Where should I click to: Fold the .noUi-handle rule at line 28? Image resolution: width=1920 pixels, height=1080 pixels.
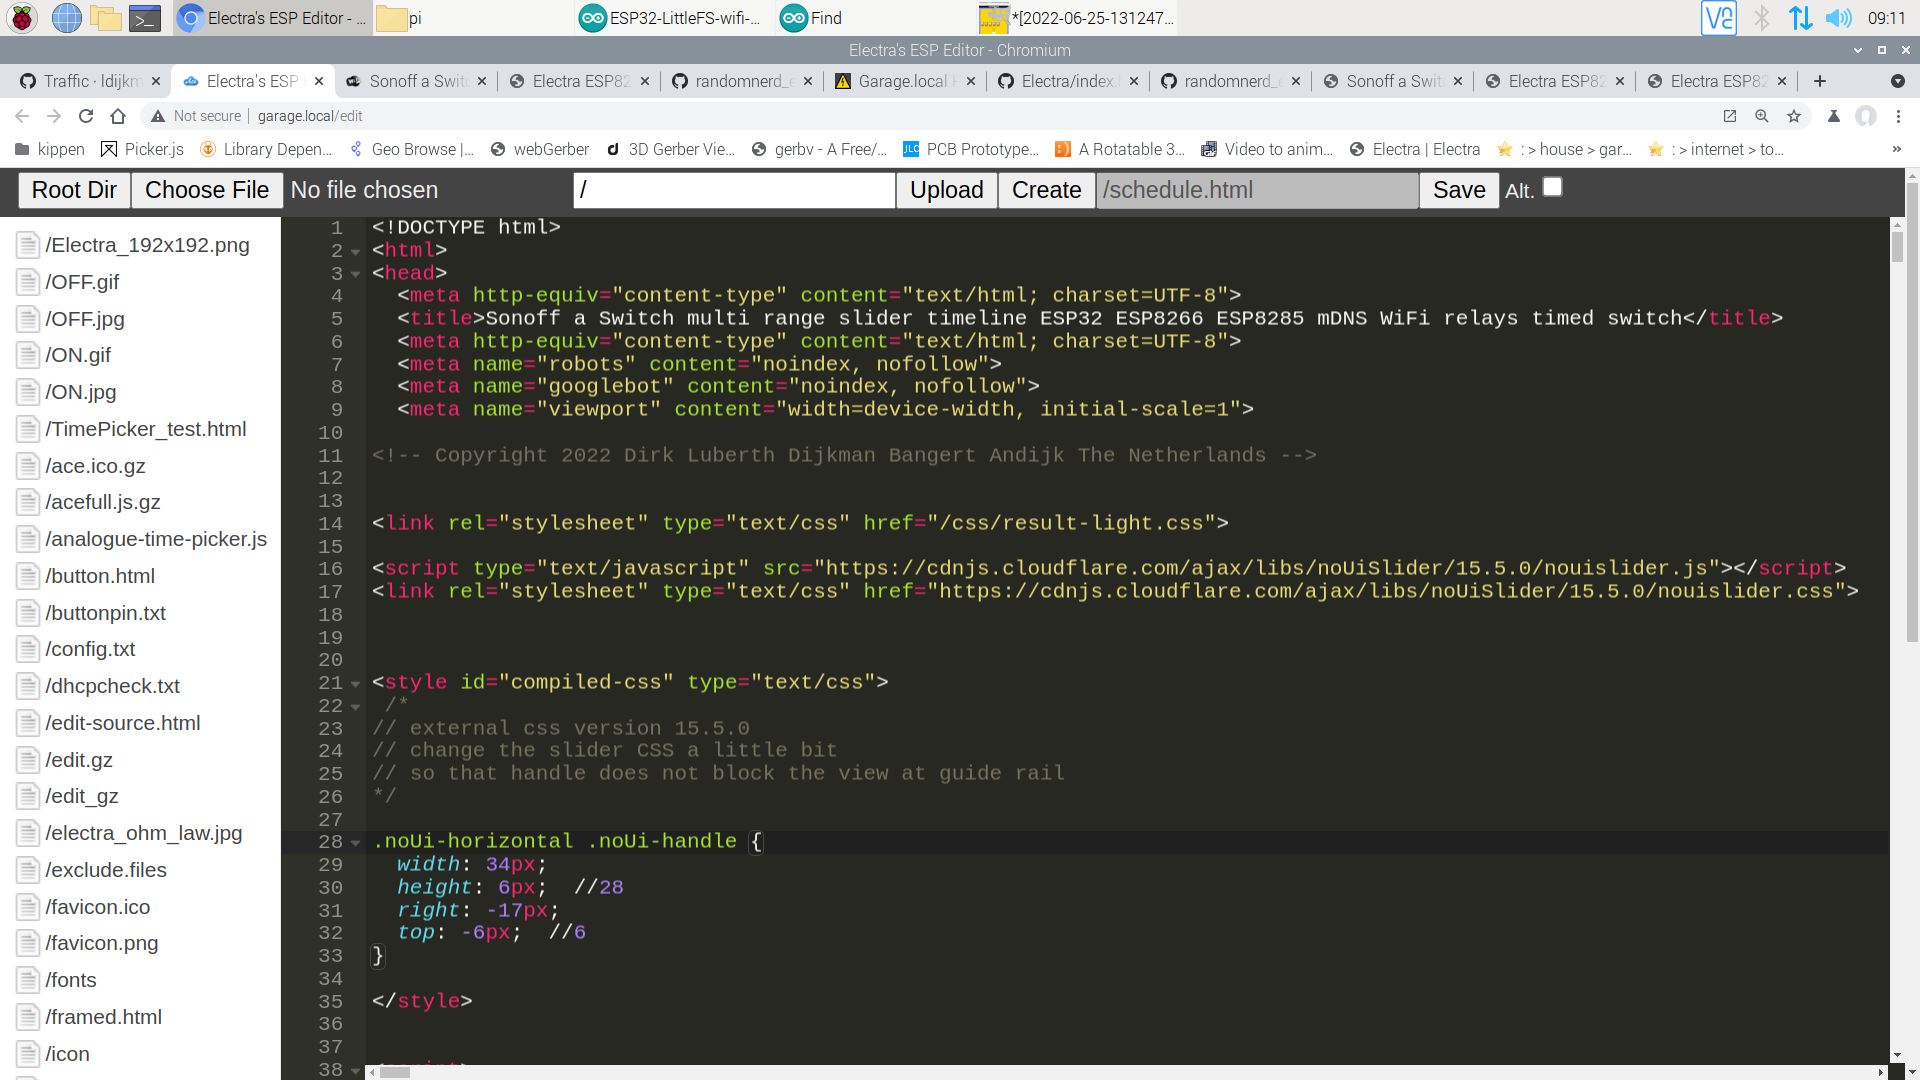point(355,843)
